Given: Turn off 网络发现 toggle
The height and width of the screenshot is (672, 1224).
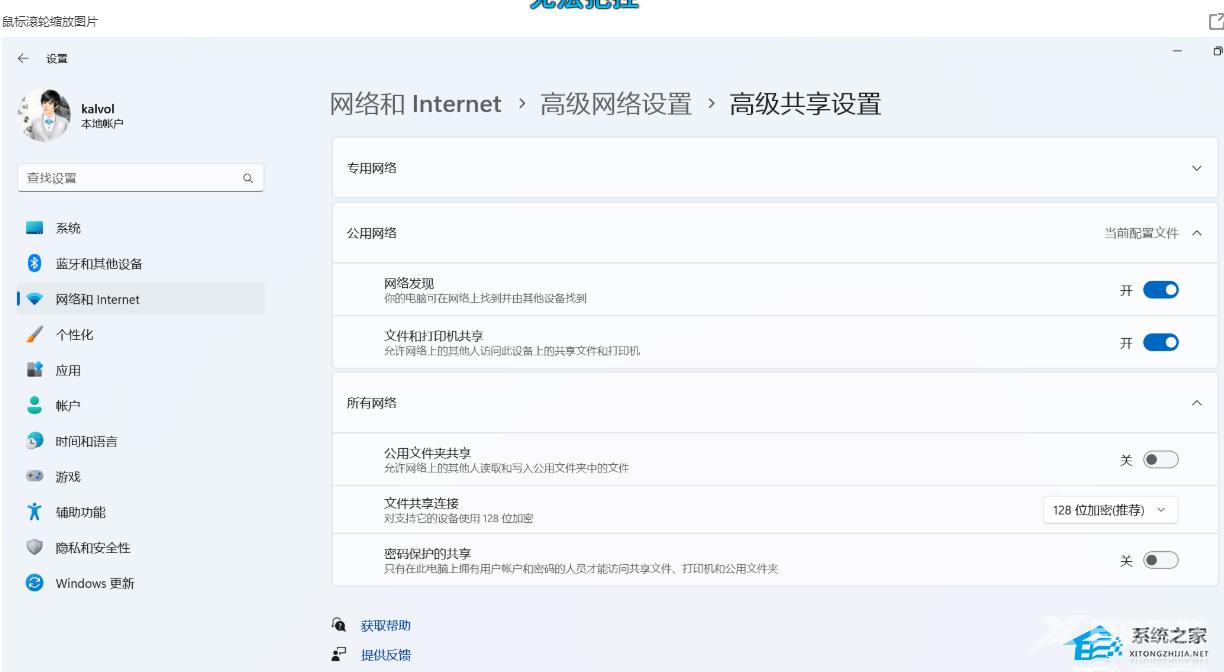Looking at the screenshot, I should 1161,290.
